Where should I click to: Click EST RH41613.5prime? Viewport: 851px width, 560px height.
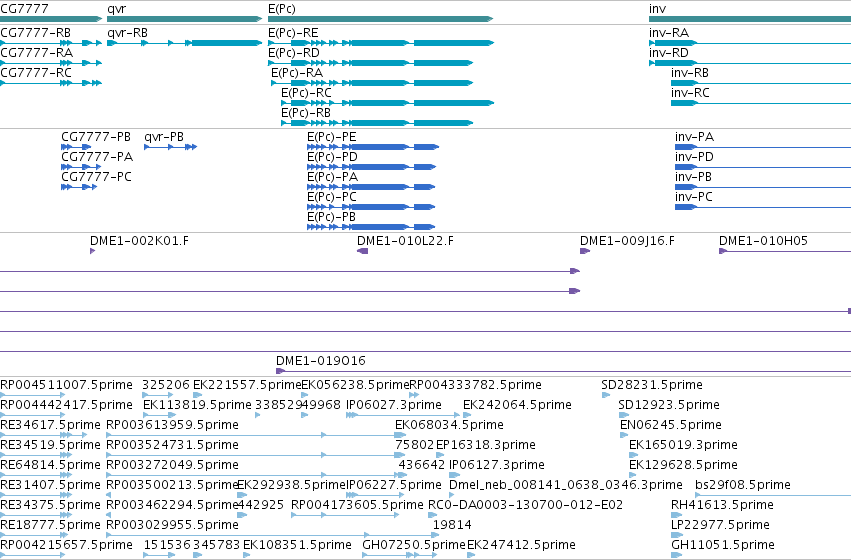pyautogui.click(x=722, y=506)
